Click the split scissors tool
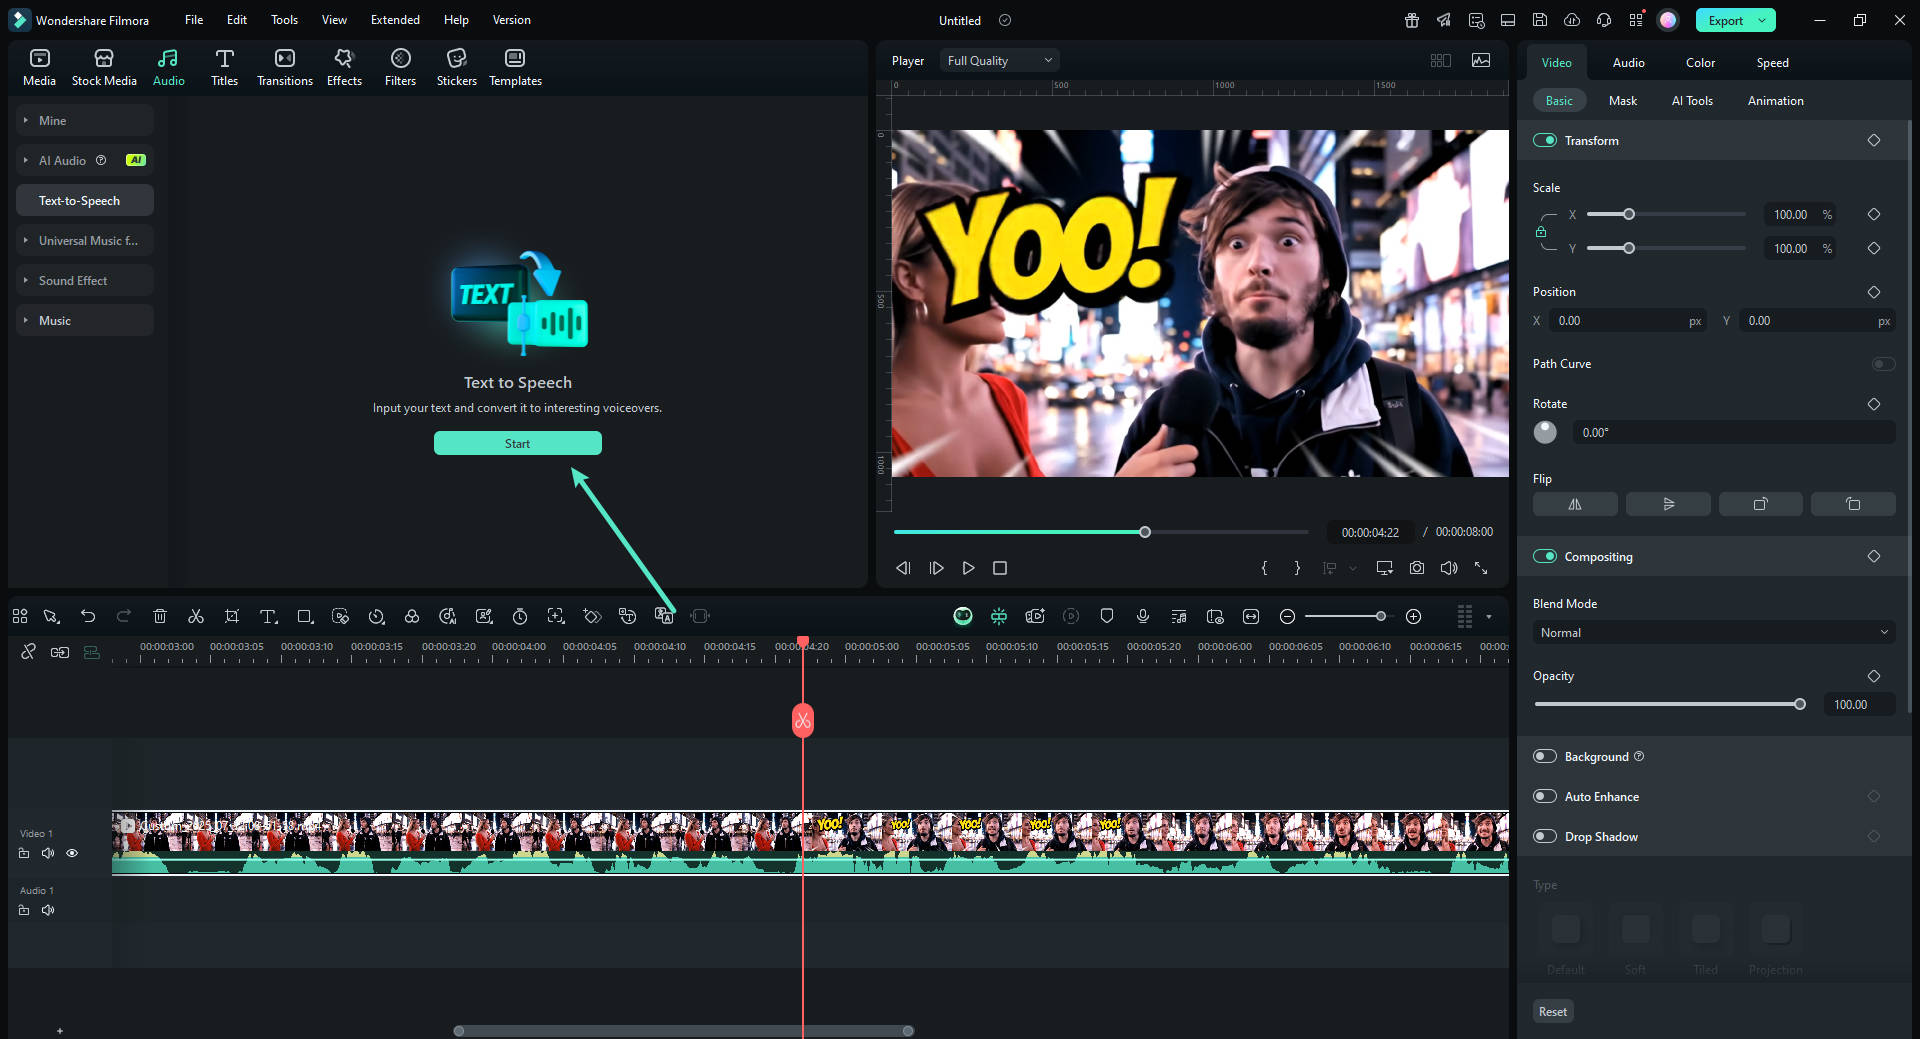 [196, 616]
